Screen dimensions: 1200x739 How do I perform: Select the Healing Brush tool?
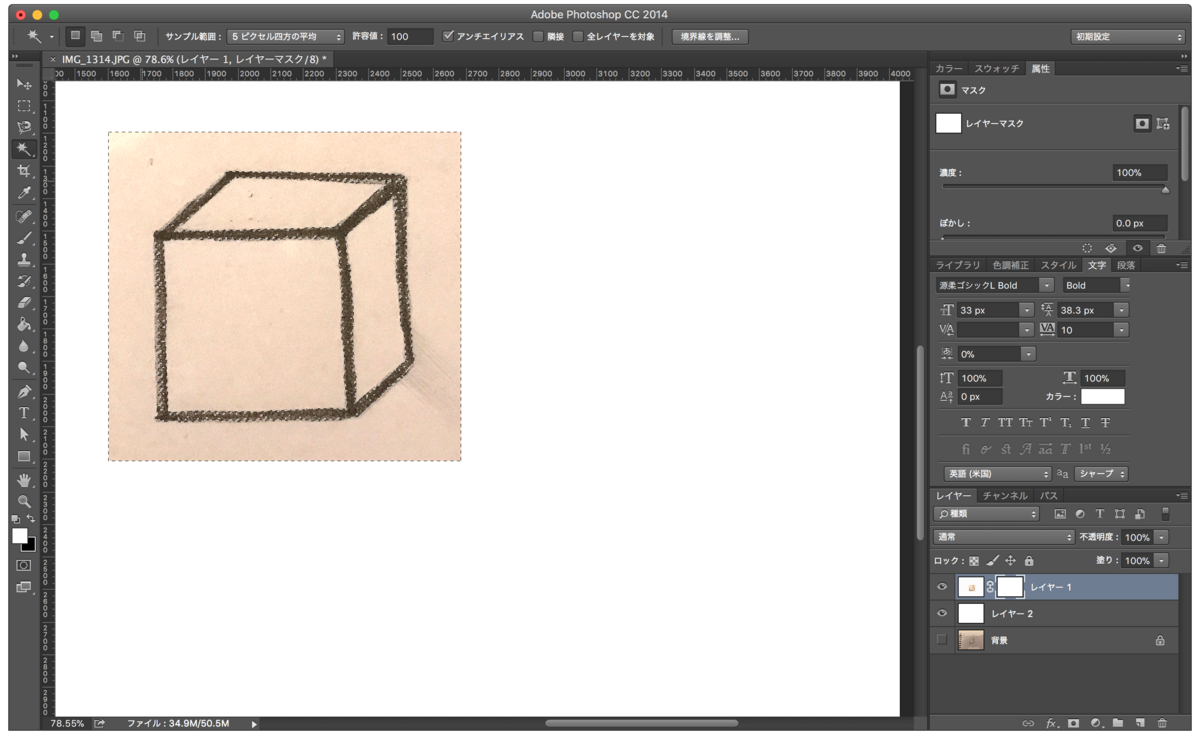pos(24,216)
